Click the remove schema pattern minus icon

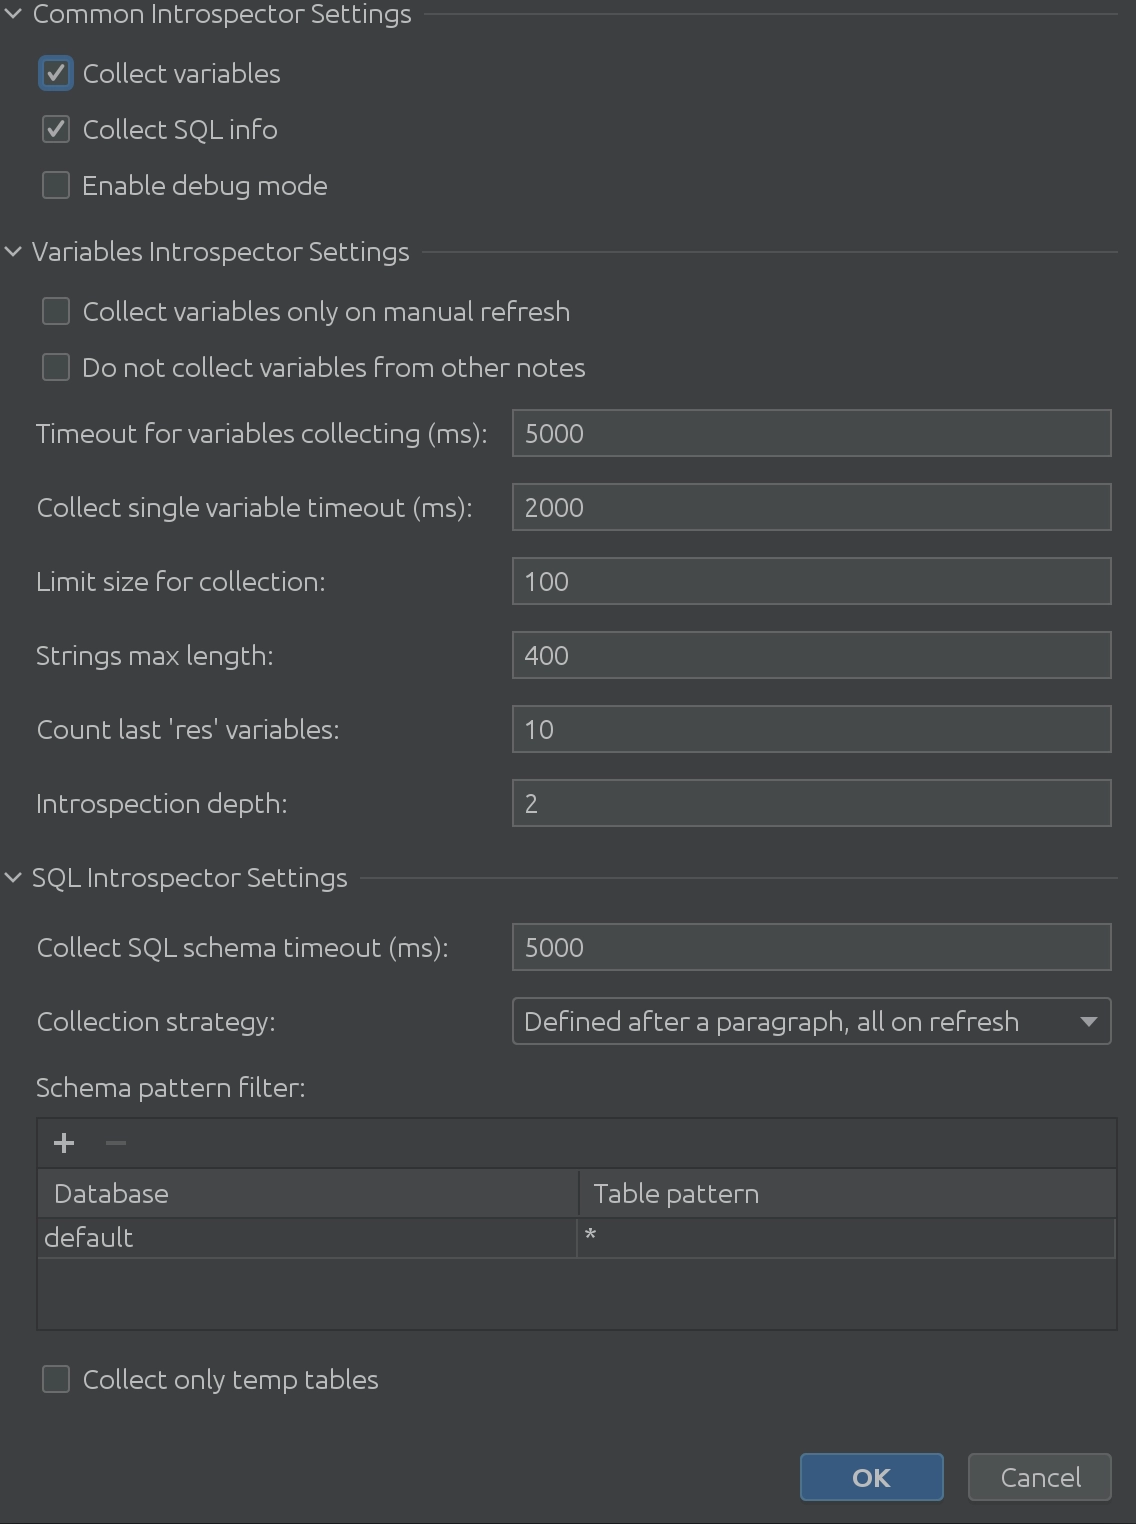[x=116, y=1143]
